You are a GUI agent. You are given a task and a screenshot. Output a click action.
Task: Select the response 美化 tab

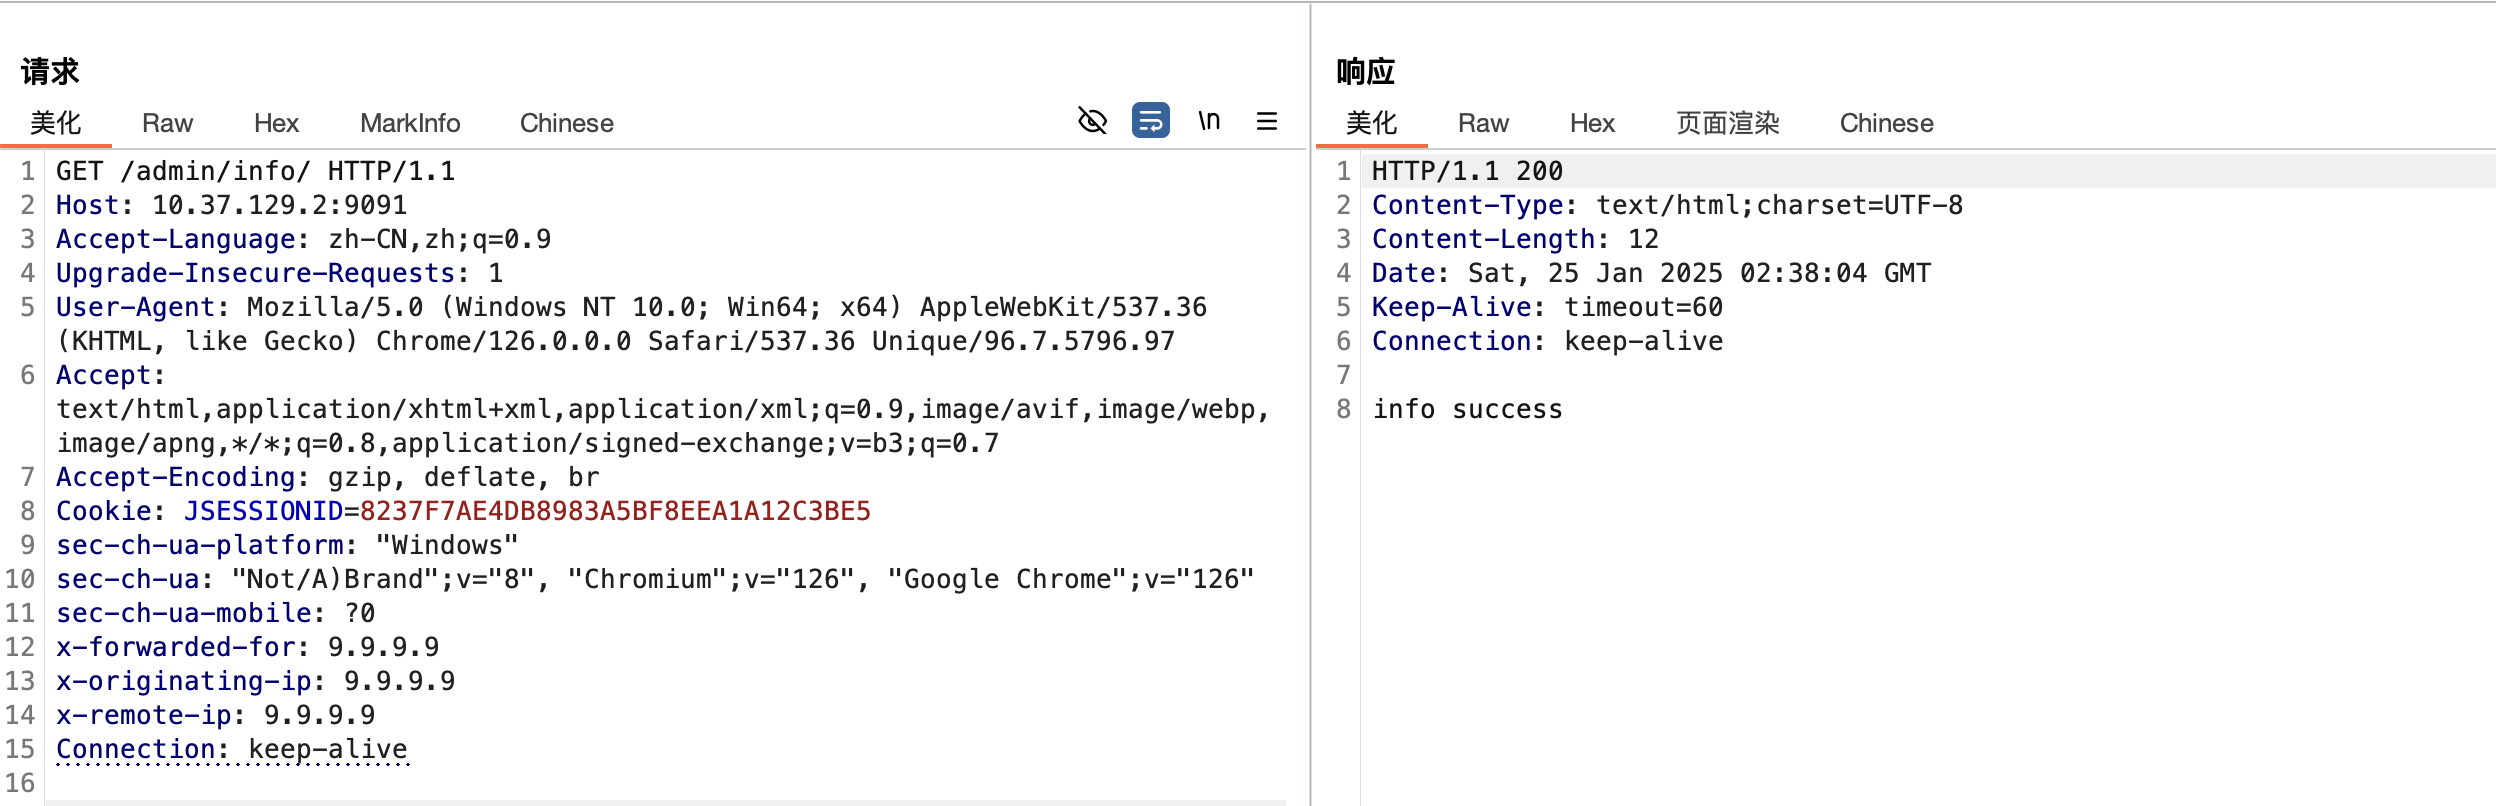click(x=1370, y=123)
